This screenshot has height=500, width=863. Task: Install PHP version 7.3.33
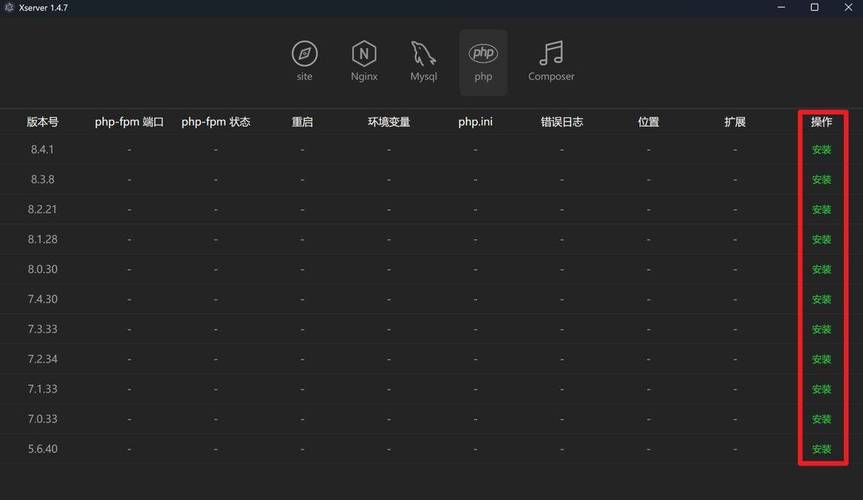pos(821,329)
